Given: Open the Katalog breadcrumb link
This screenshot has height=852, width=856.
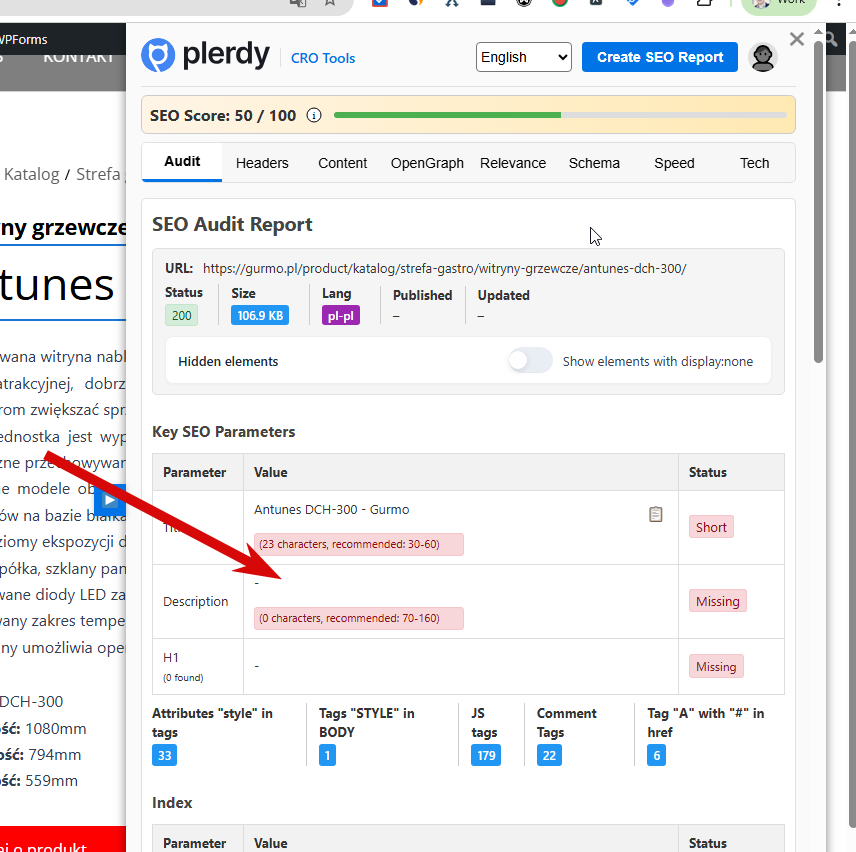Looking at the screenshot, I should pyautogui.click(x=32, y=174).
